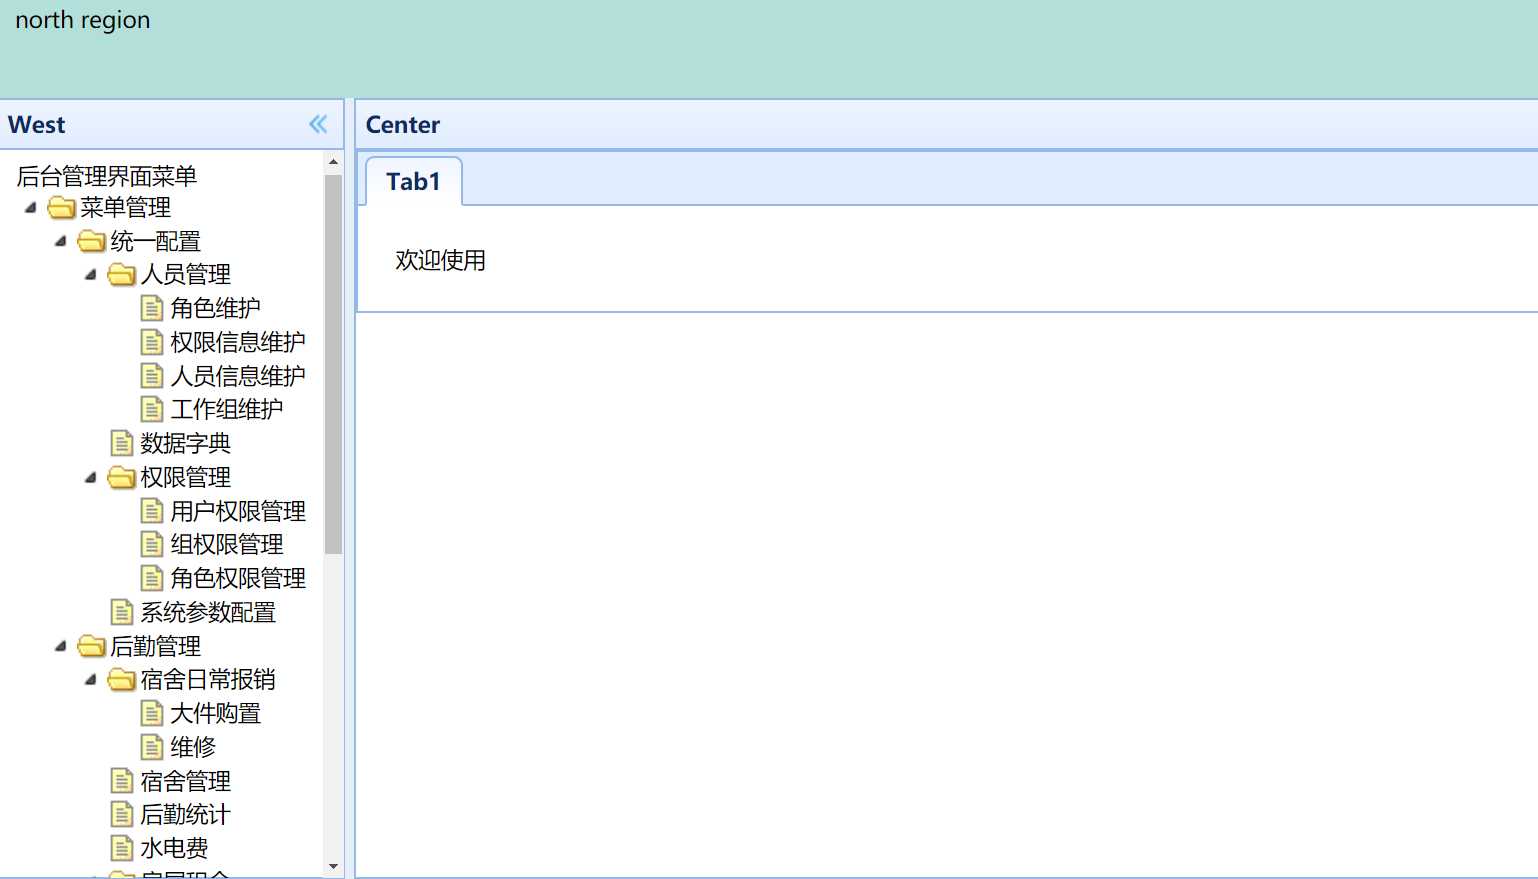Open 后勤统计 menu item

point(185,815)
